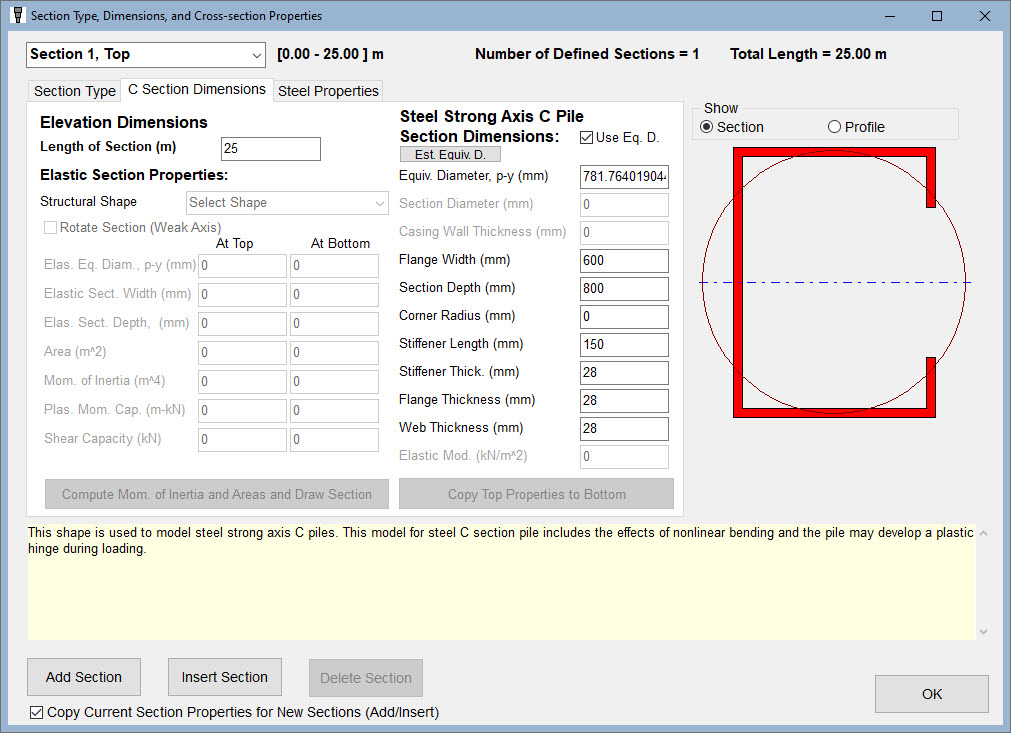Click the Elastic Mod. input field
Image resolution: width=1011 pixels, height=733 pixels.
pyautogui.click(x=624, y=456)
